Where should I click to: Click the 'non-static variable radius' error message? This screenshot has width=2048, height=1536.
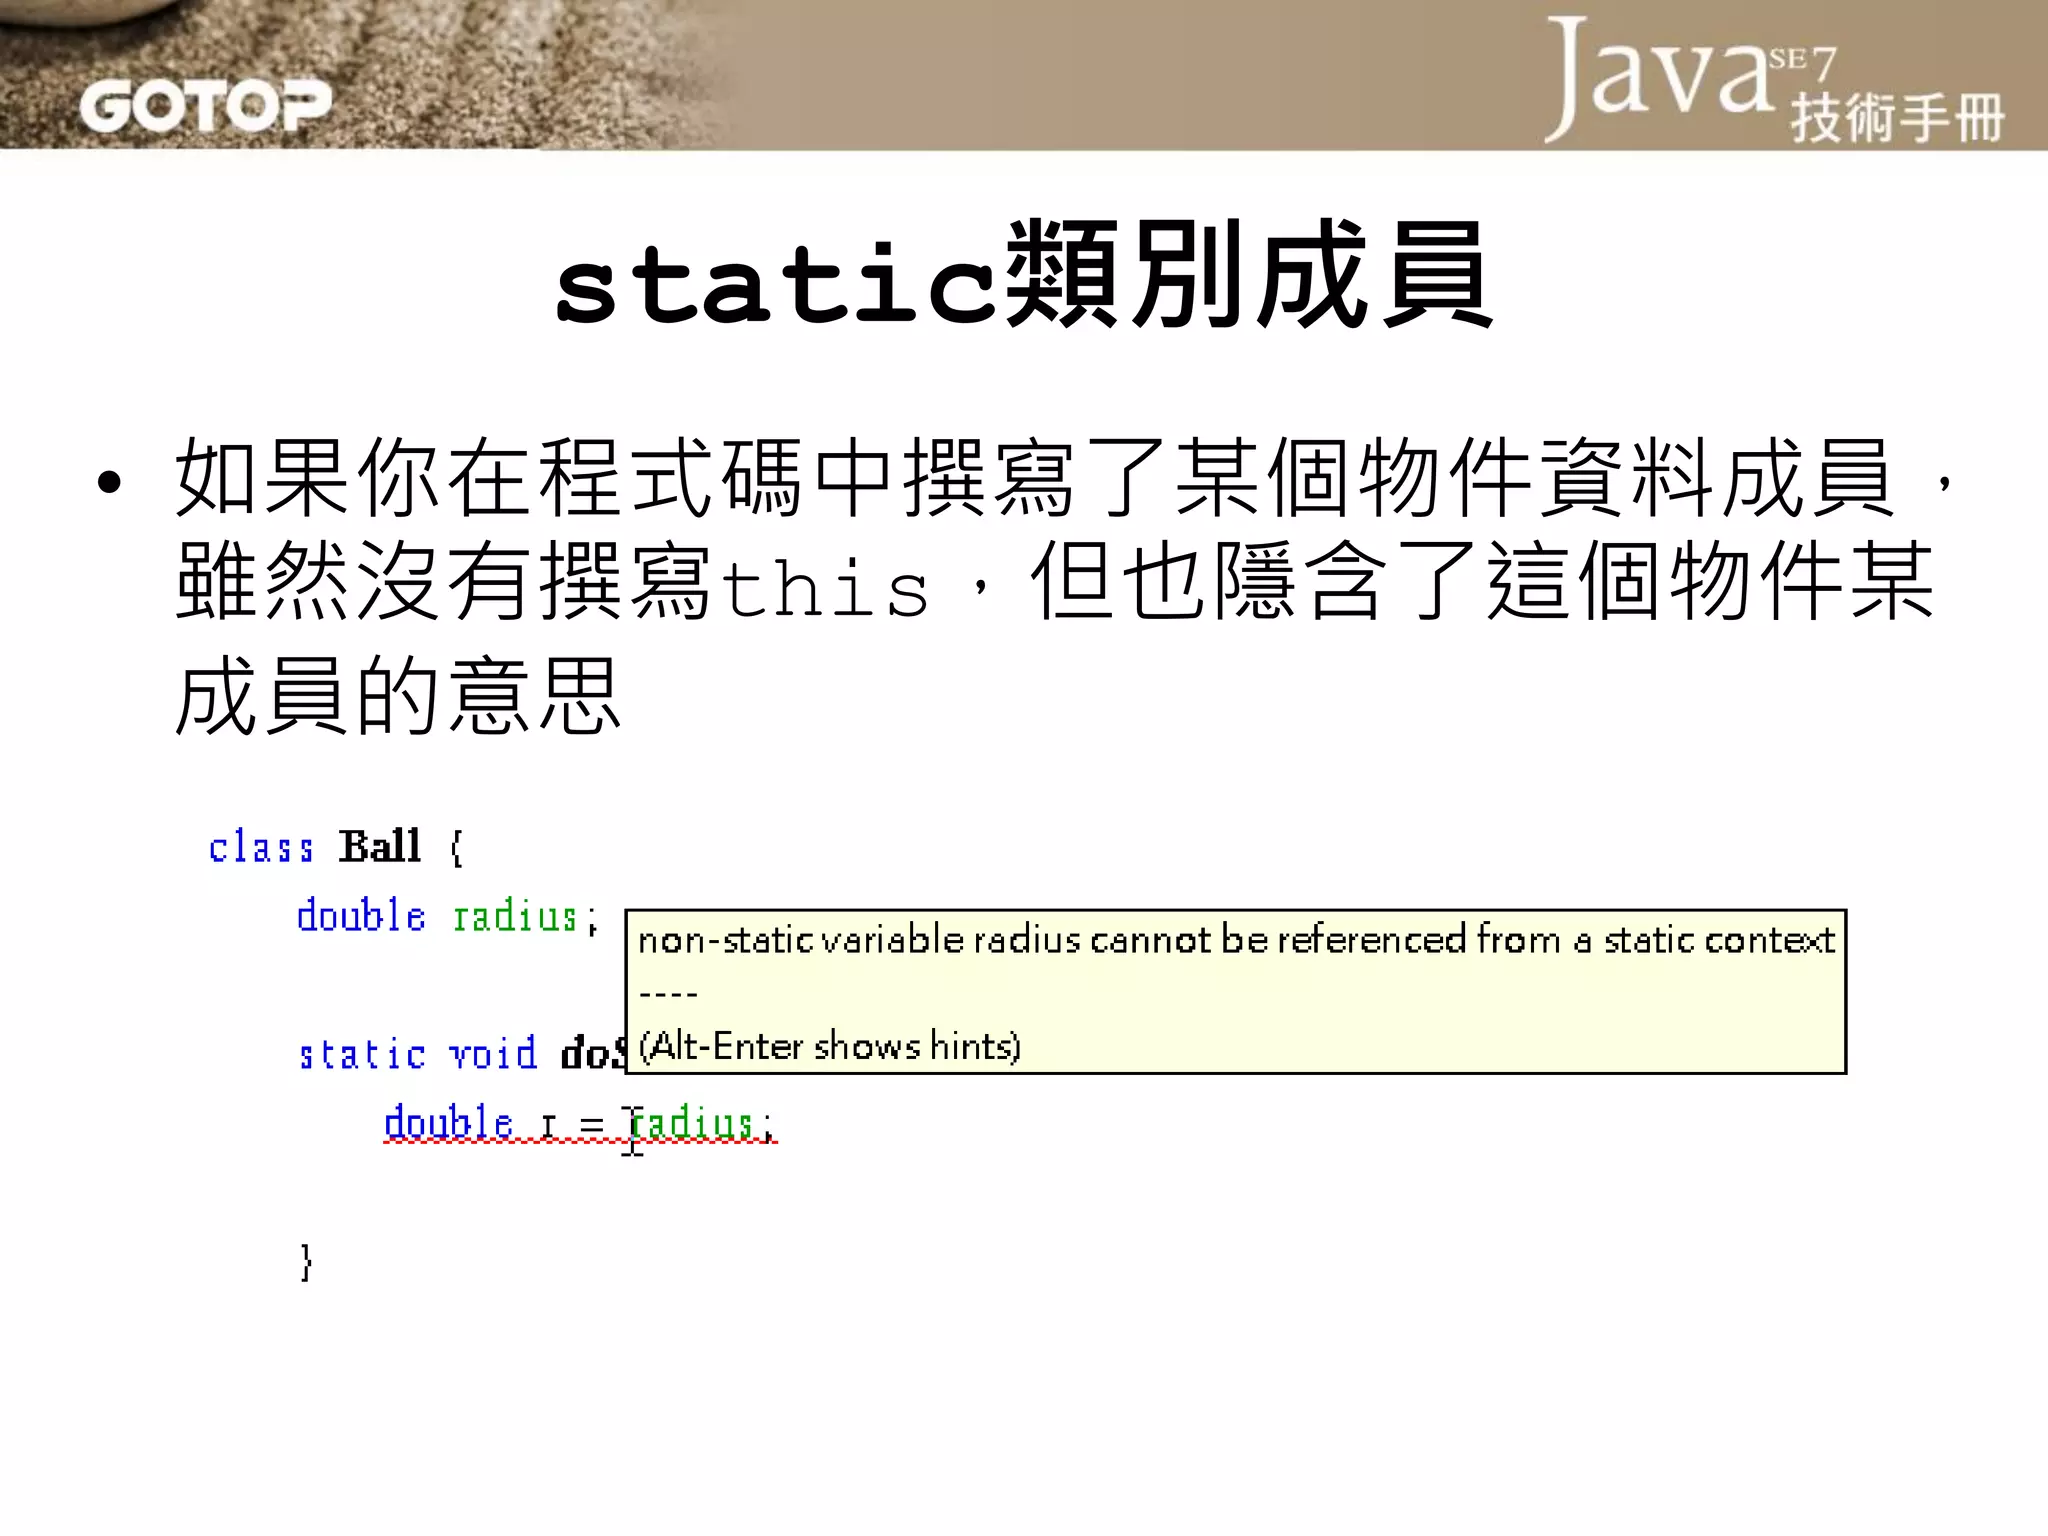[1236, 940]
